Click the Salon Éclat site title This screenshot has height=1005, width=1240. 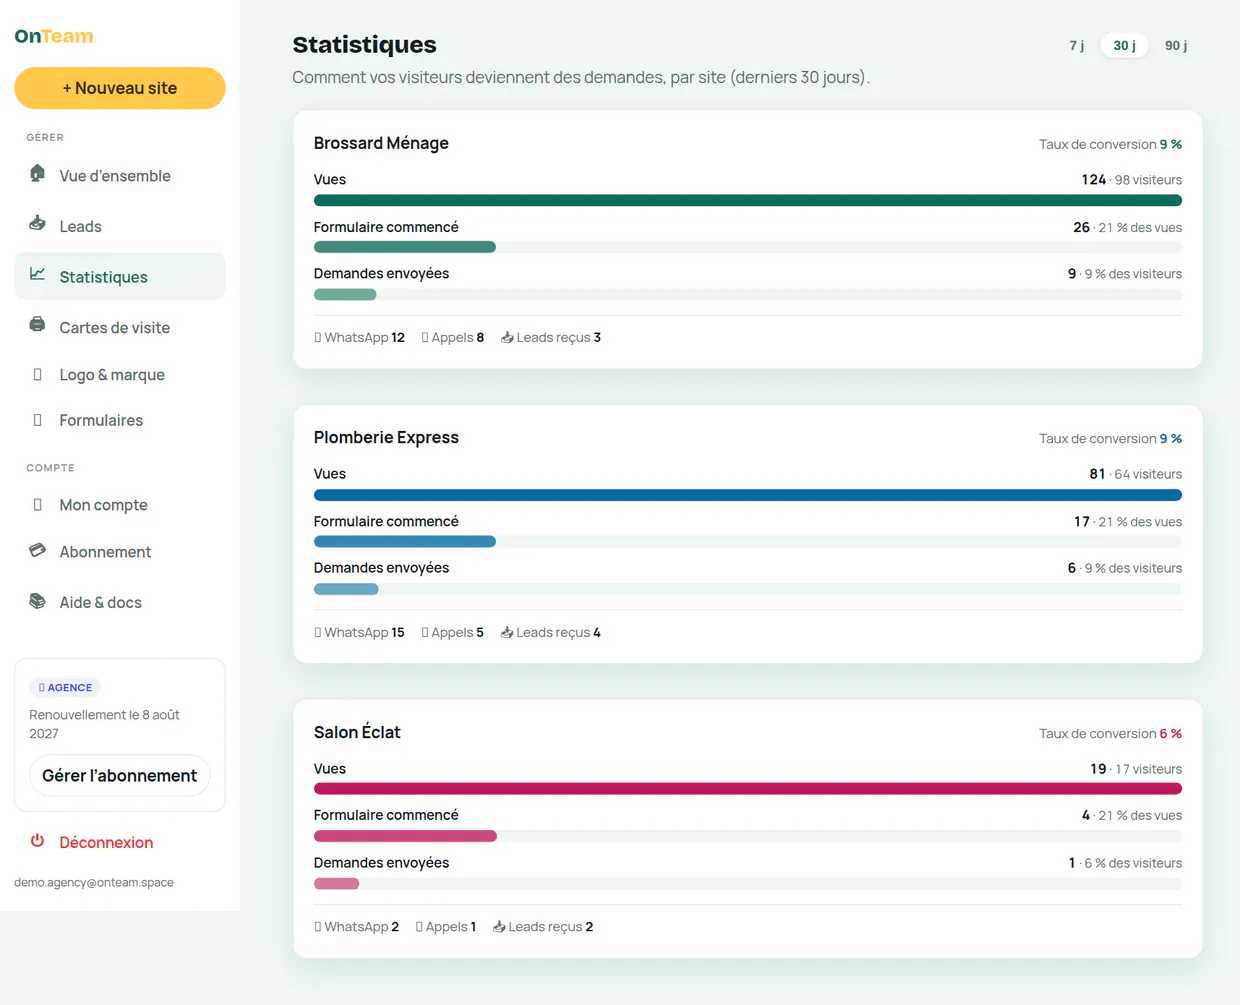357,732
